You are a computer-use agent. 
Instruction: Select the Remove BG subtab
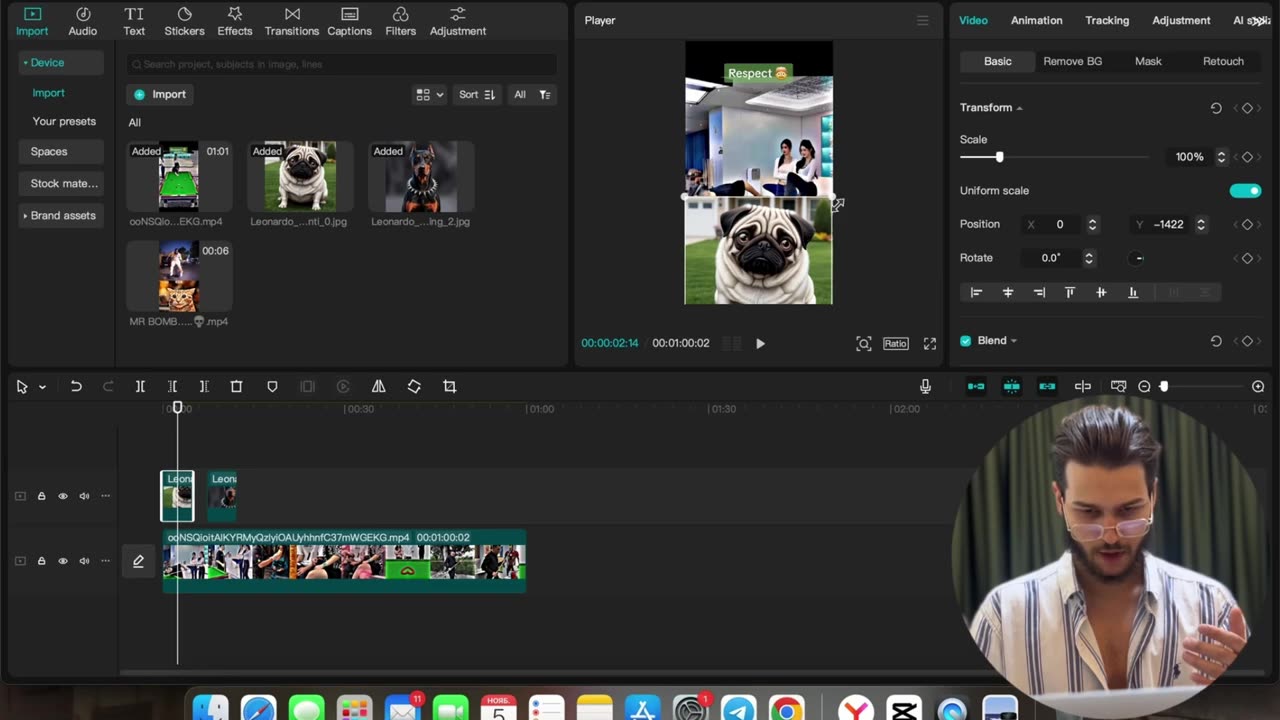pyautogui.click(x=1072, y=61)
